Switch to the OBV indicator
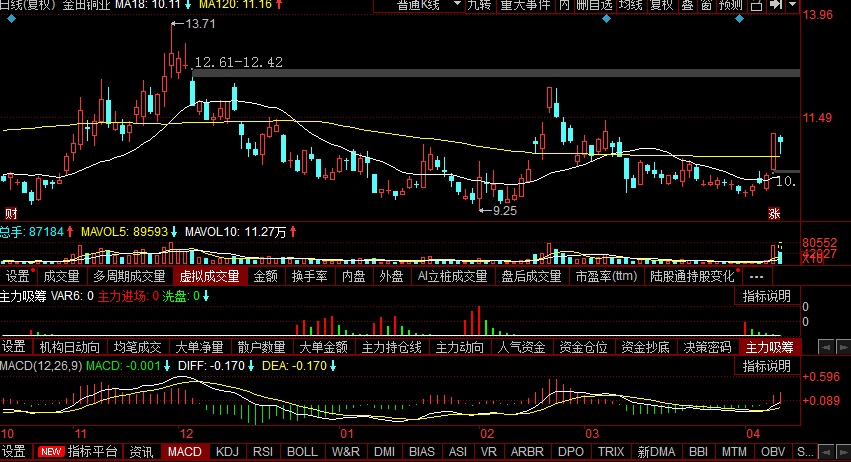The image size is (851, 462). point(773,452)
